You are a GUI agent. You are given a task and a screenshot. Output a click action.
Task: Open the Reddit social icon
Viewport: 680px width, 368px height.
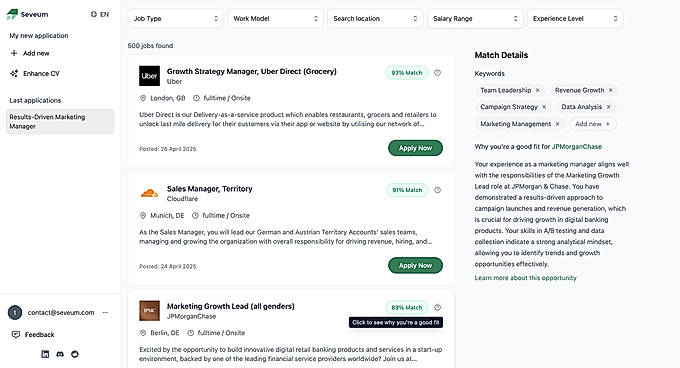(x=75, y=354)
